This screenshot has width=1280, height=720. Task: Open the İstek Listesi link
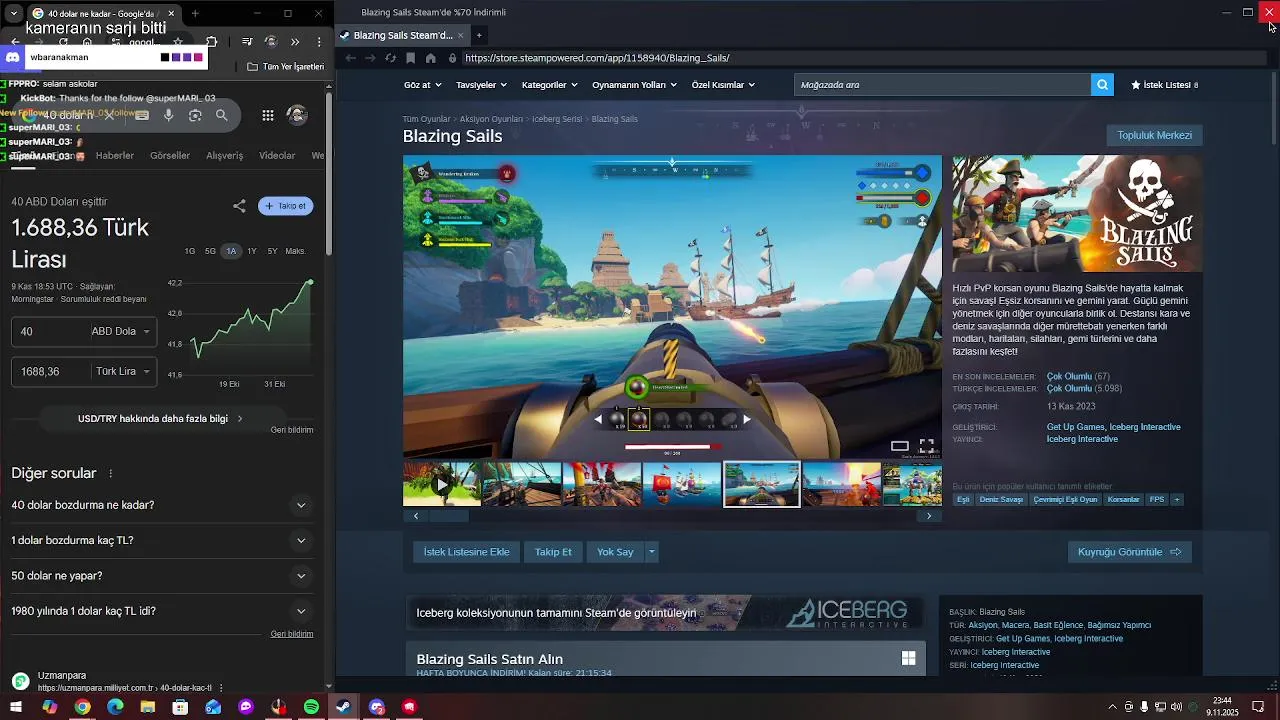(x=1164, y=85)
